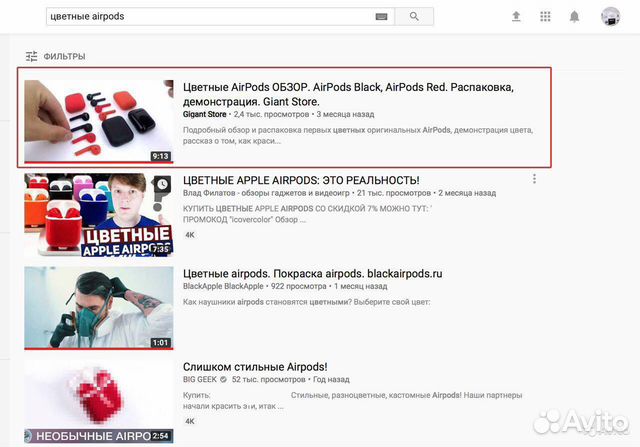Viewport: 640px width, 447px height.
Task: Open the Gigant Store channel link
Action: tap(204, 114)
